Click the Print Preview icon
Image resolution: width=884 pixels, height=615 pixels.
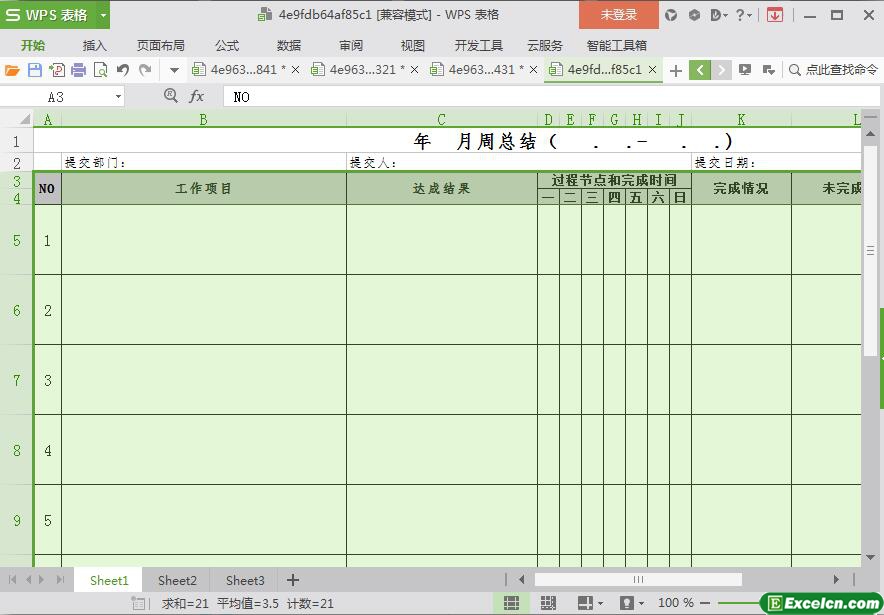tap(100, 70)
